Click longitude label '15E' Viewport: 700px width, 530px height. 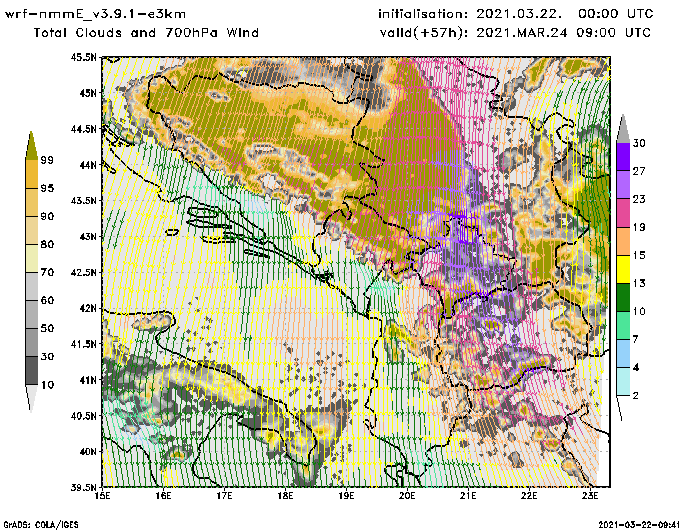(103, 496)
